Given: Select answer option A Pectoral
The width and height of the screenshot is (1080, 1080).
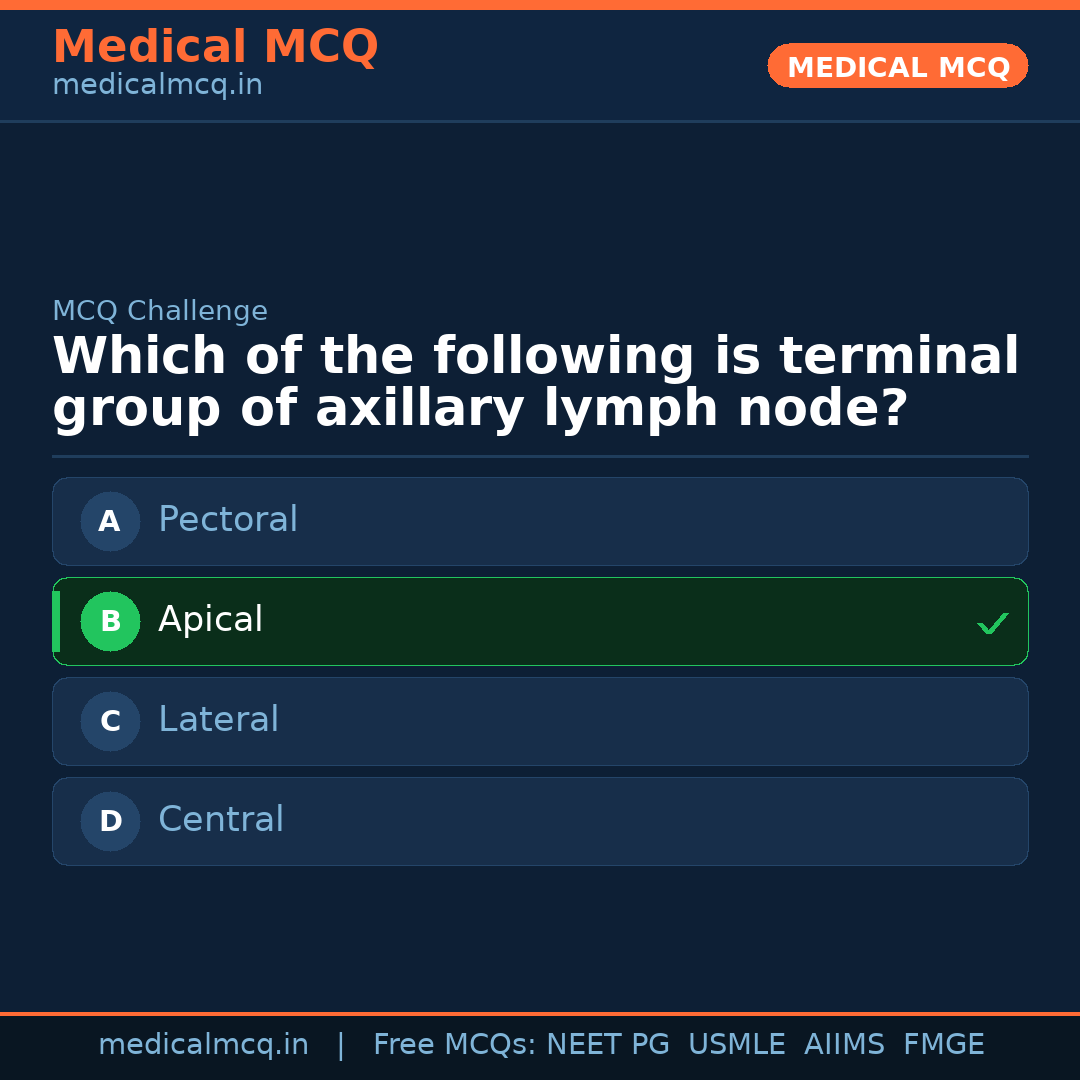Looking at the screenshot, I should (540, 521).
